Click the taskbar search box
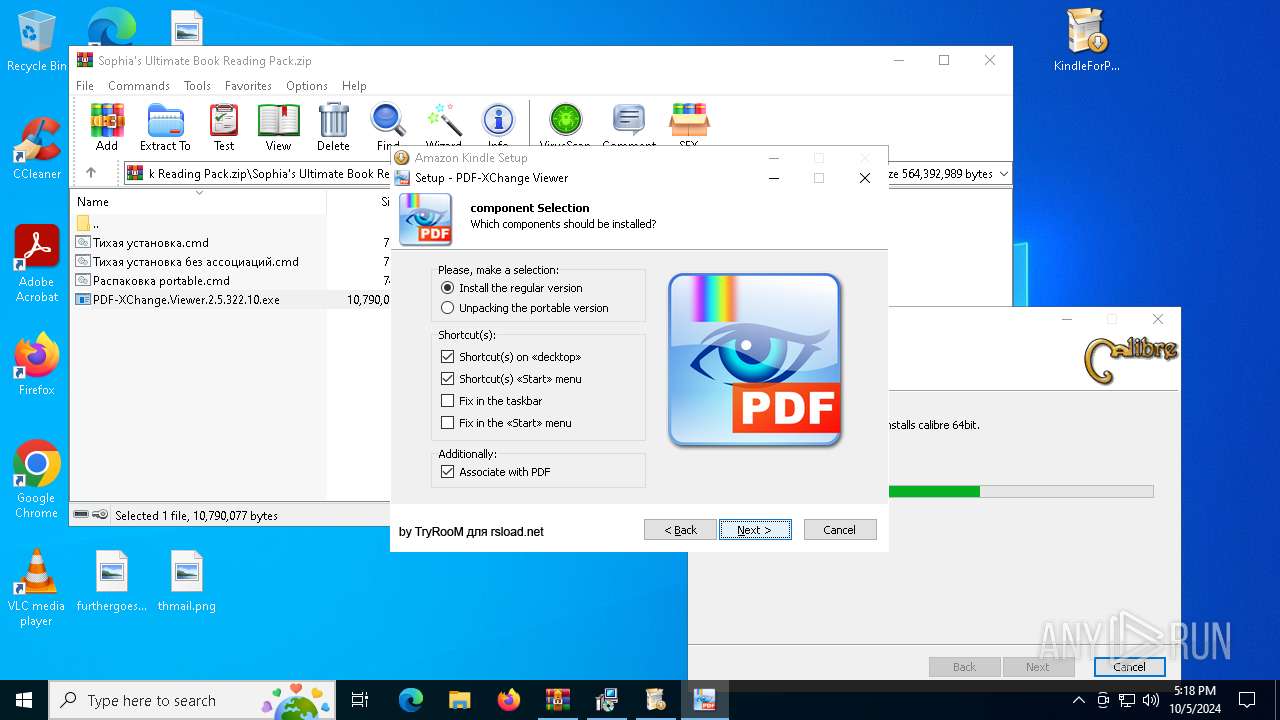1280x720 pixels. click(192, 700)
